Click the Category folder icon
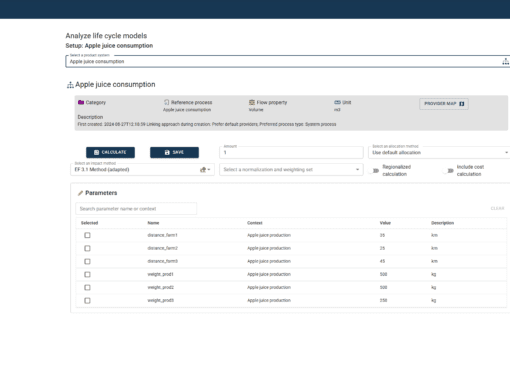This screenshot has width=510, height=382. tap(81, 102)
